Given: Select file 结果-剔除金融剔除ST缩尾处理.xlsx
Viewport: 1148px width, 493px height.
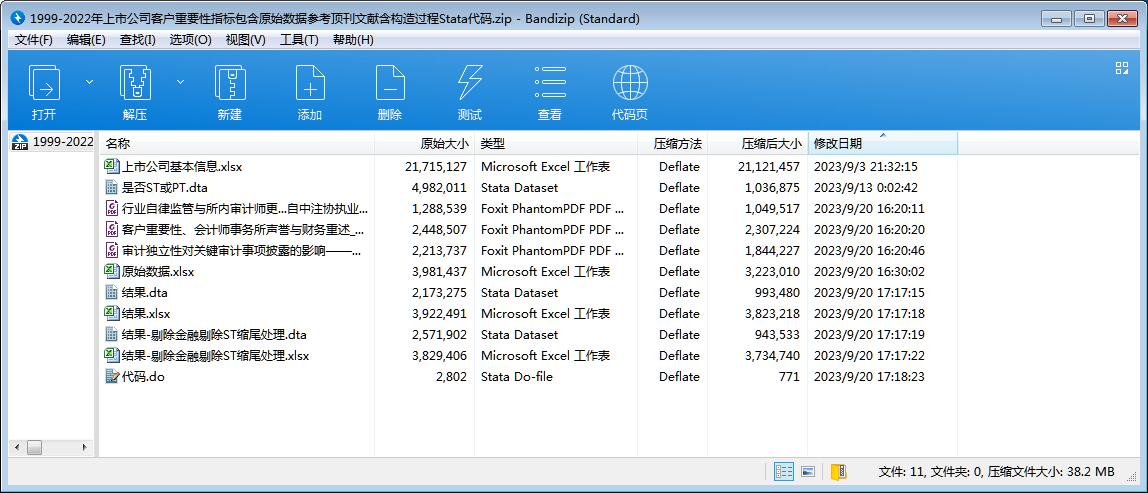Looking at the screenshot, I should [215, 356].
